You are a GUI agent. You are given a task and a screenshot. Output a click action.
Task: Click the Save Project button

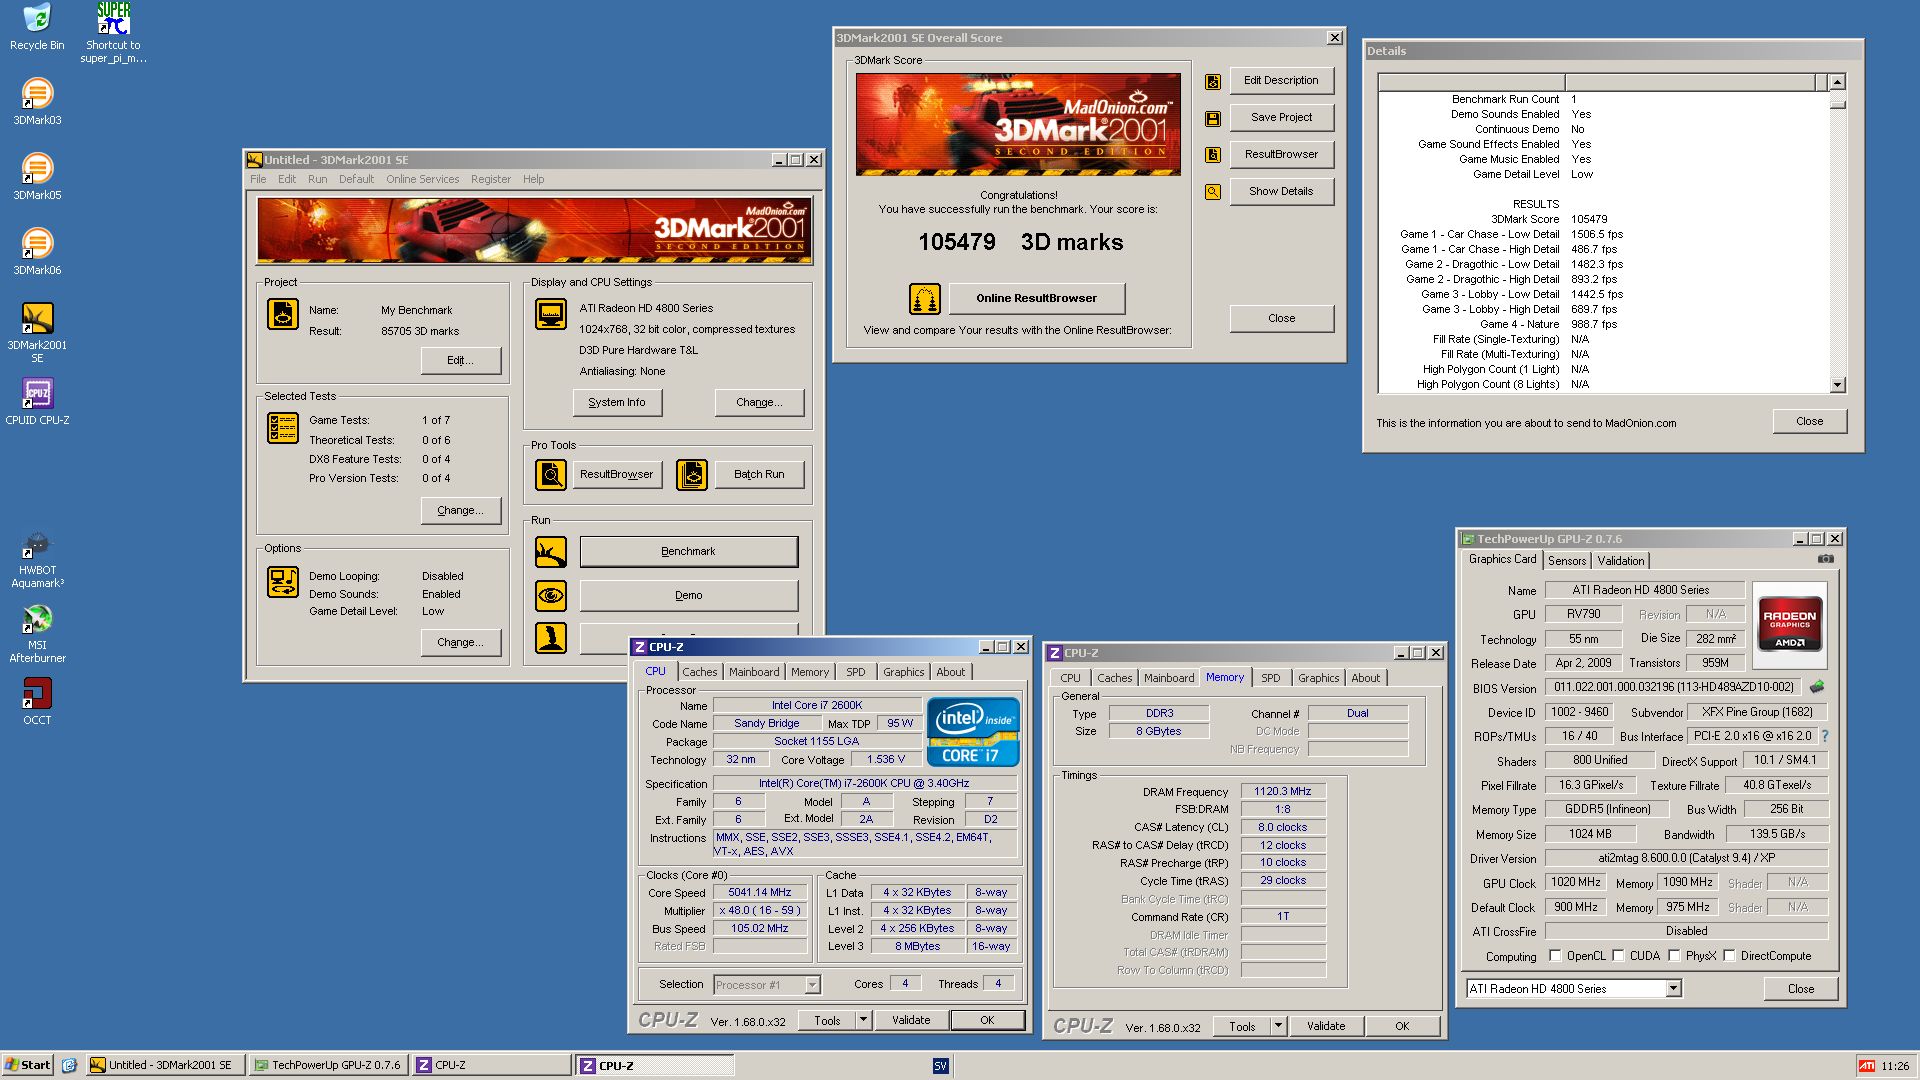1281,117
